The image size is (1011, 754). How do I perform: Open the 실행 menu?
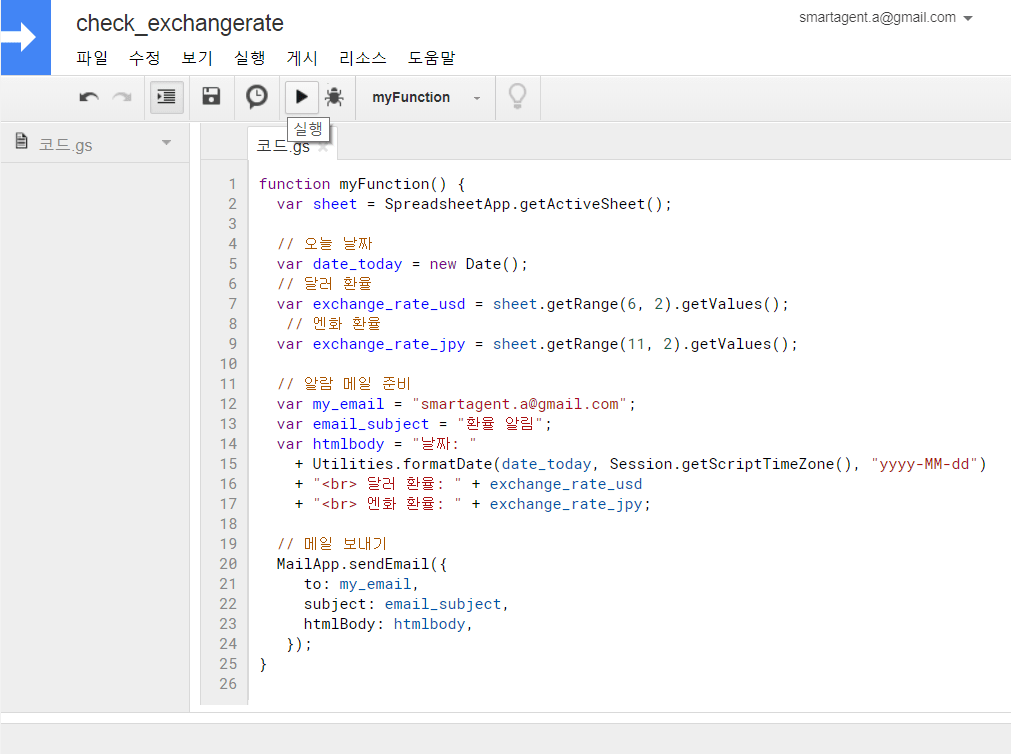click(249, 58)
